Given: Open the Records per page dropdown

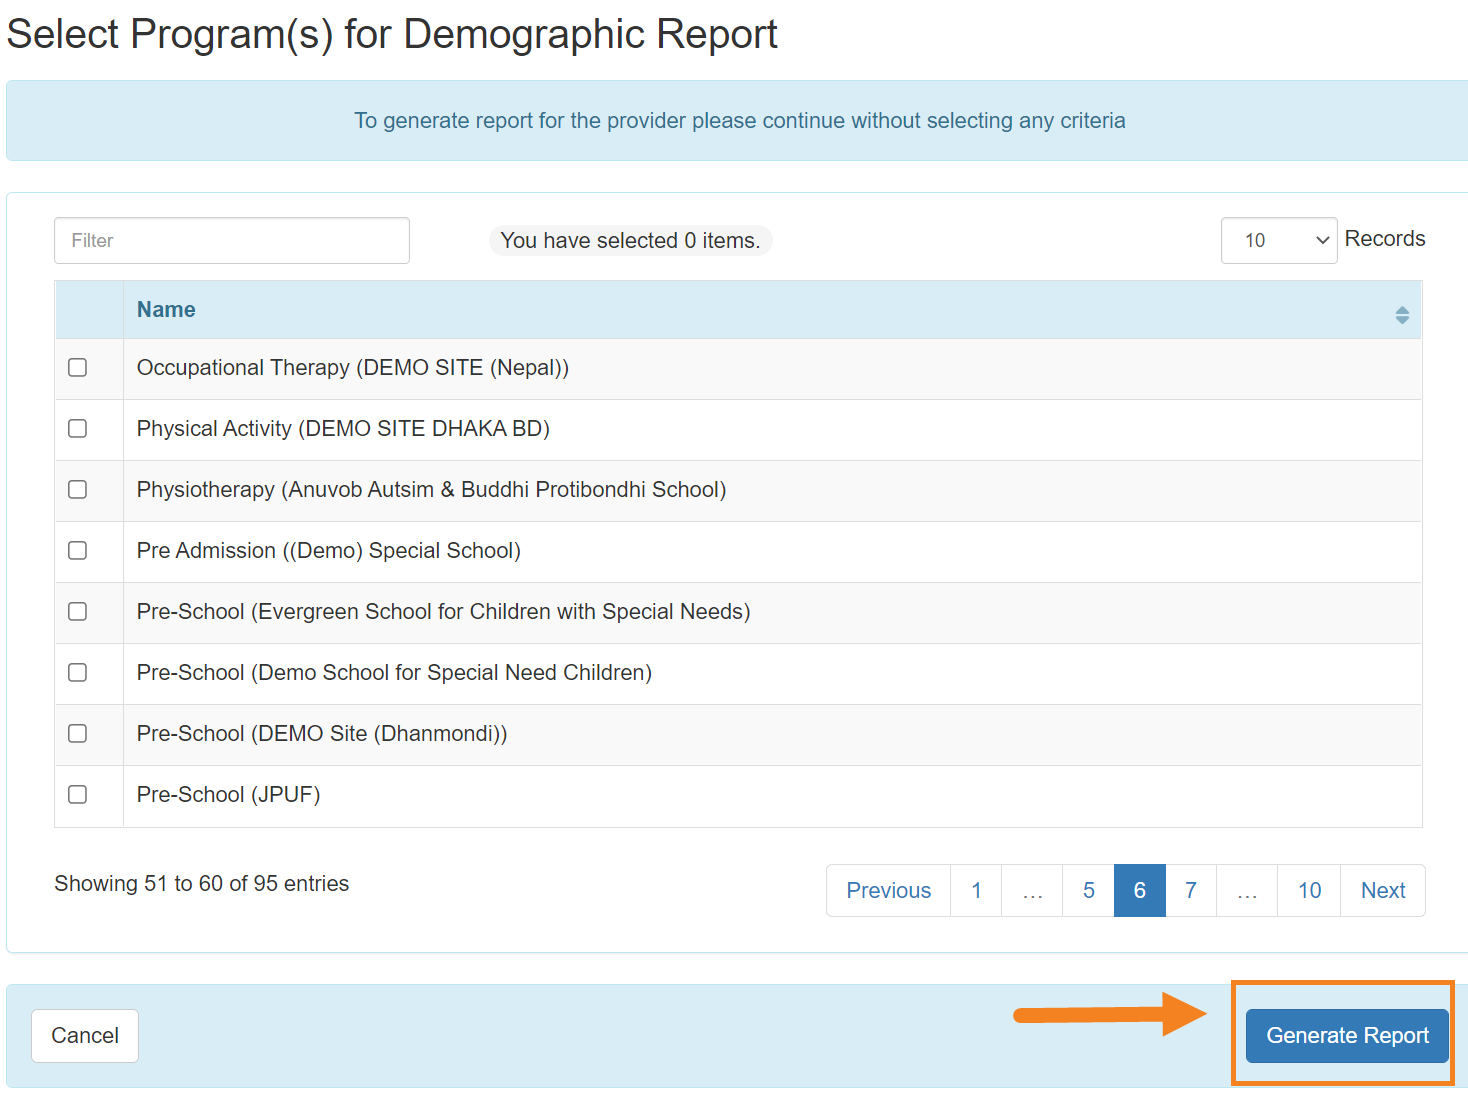Looking at the screenshot, I should pos(1279,240).
